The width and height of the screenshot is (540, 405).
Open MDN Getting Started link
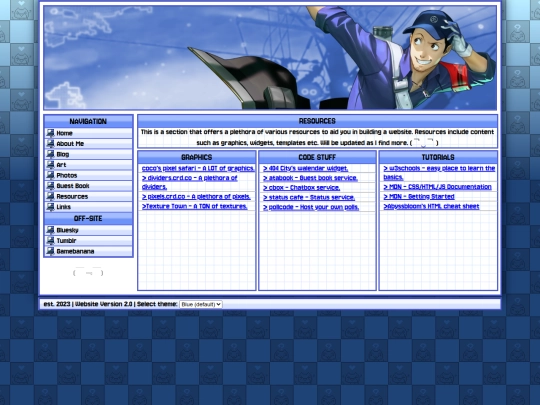[x=419, y=197]
